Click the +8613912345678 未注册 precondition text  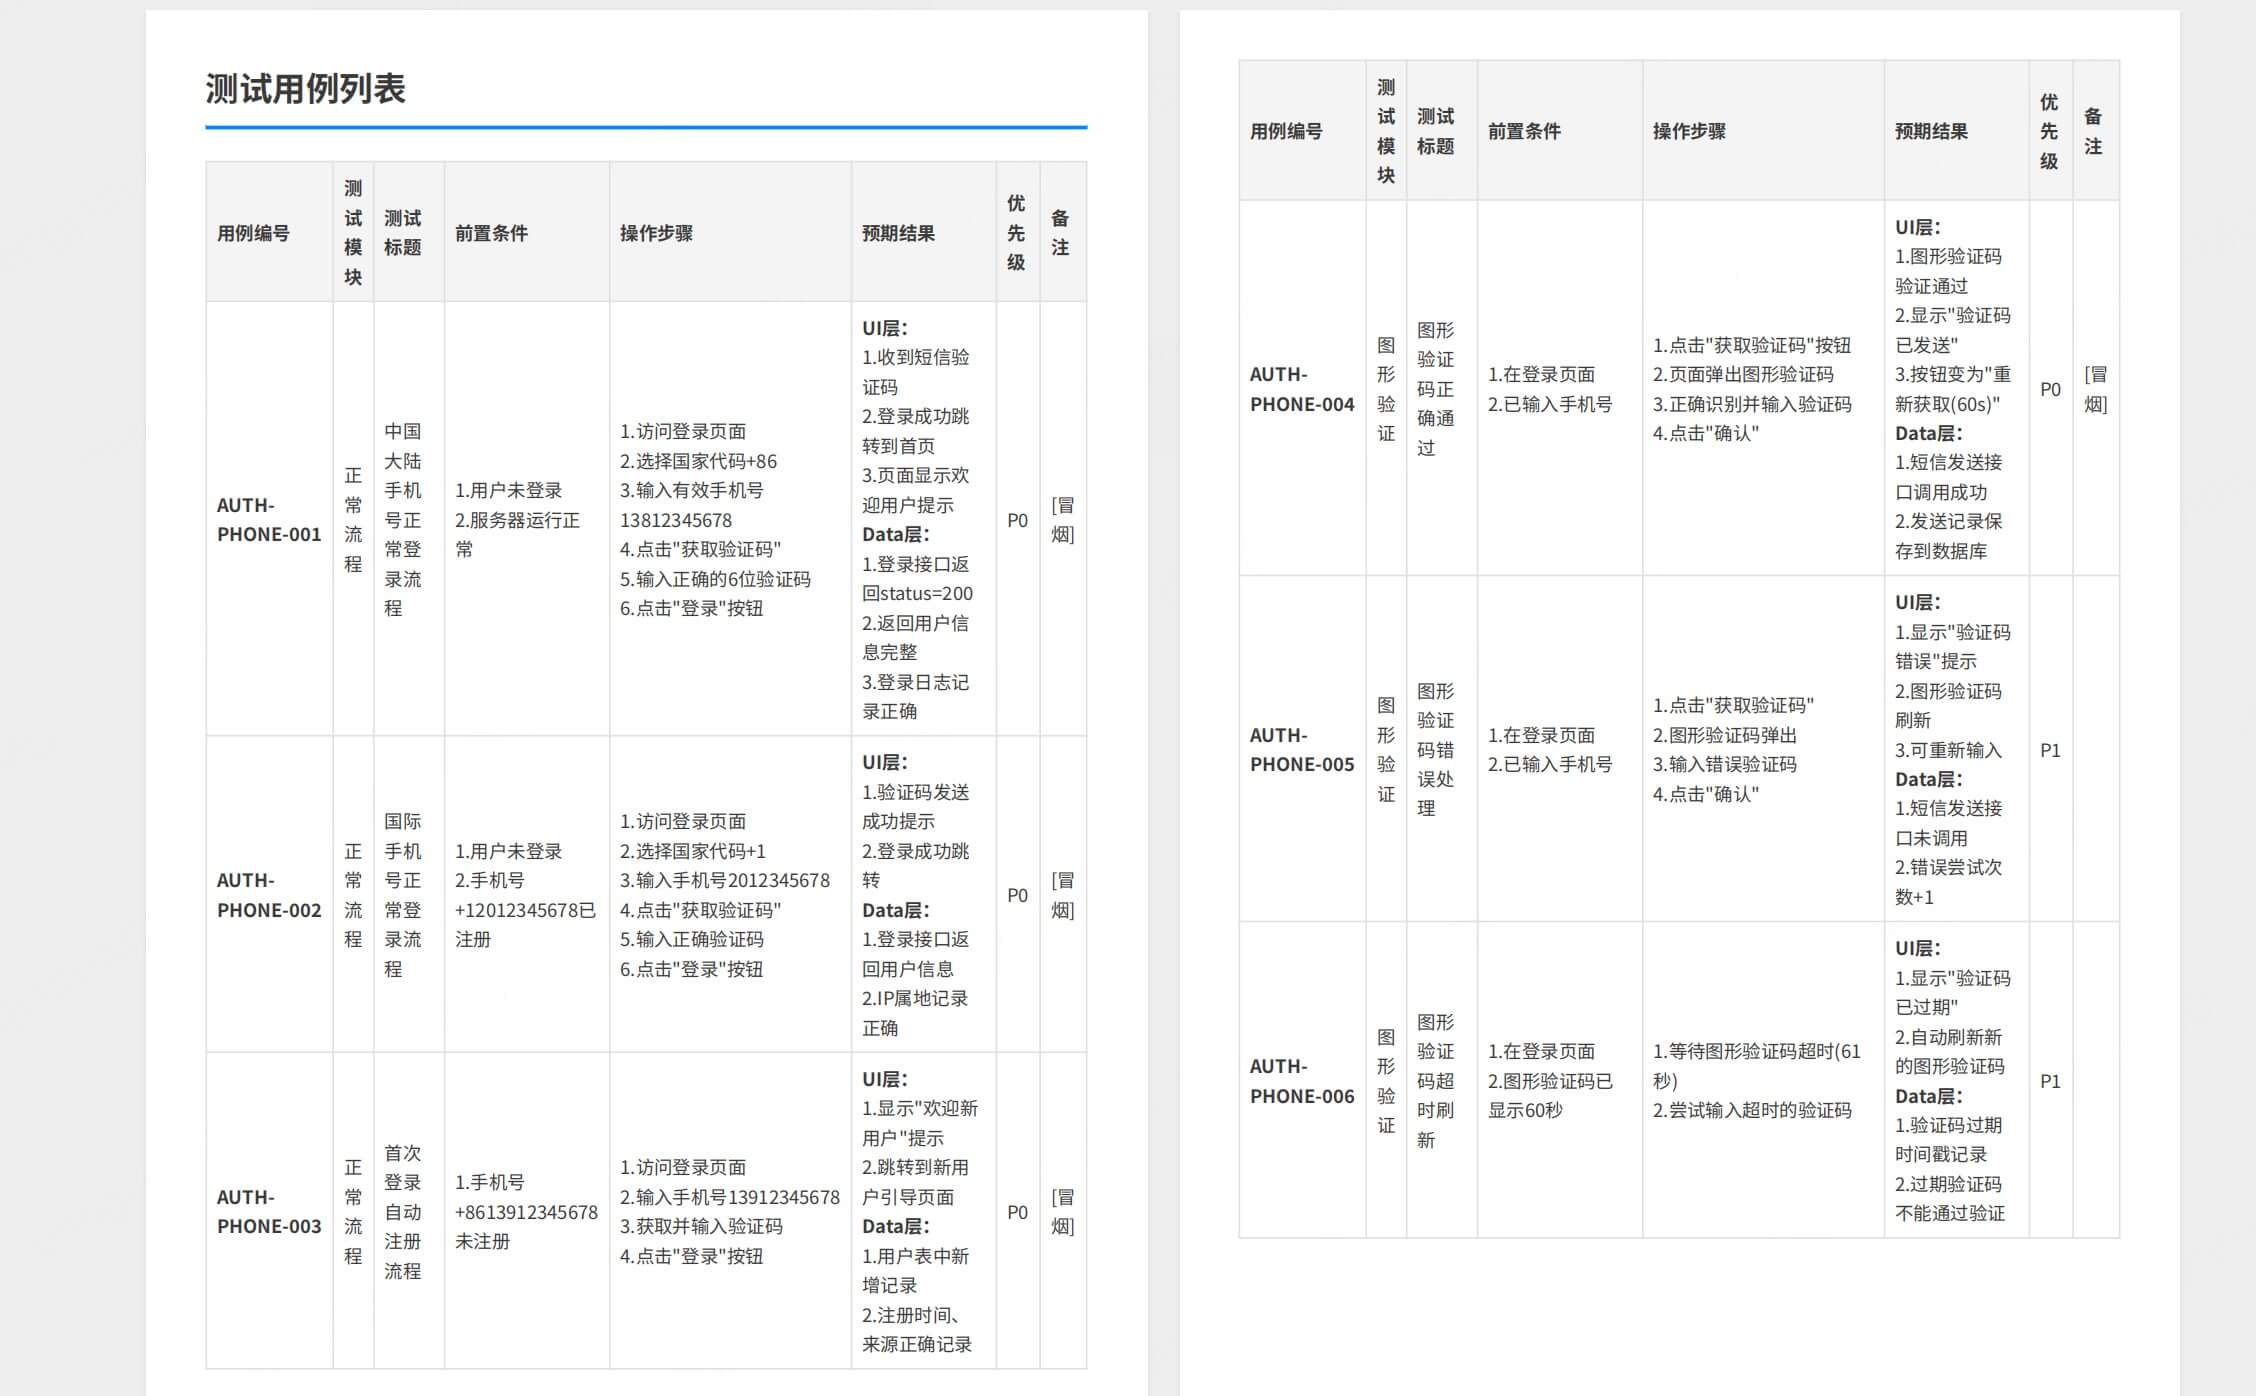pyautogui.click(x=526, y=1213)
